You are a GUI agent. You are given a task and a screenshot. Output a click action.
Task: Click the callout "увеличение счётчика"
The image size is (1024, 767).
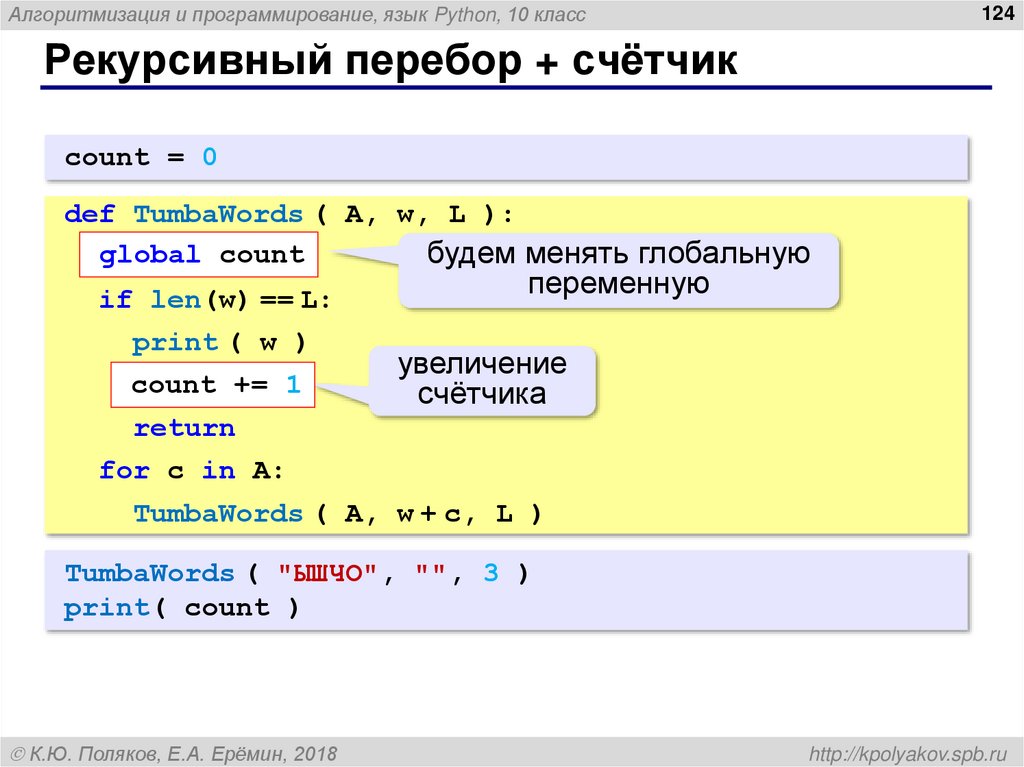(x=483, y=379)
